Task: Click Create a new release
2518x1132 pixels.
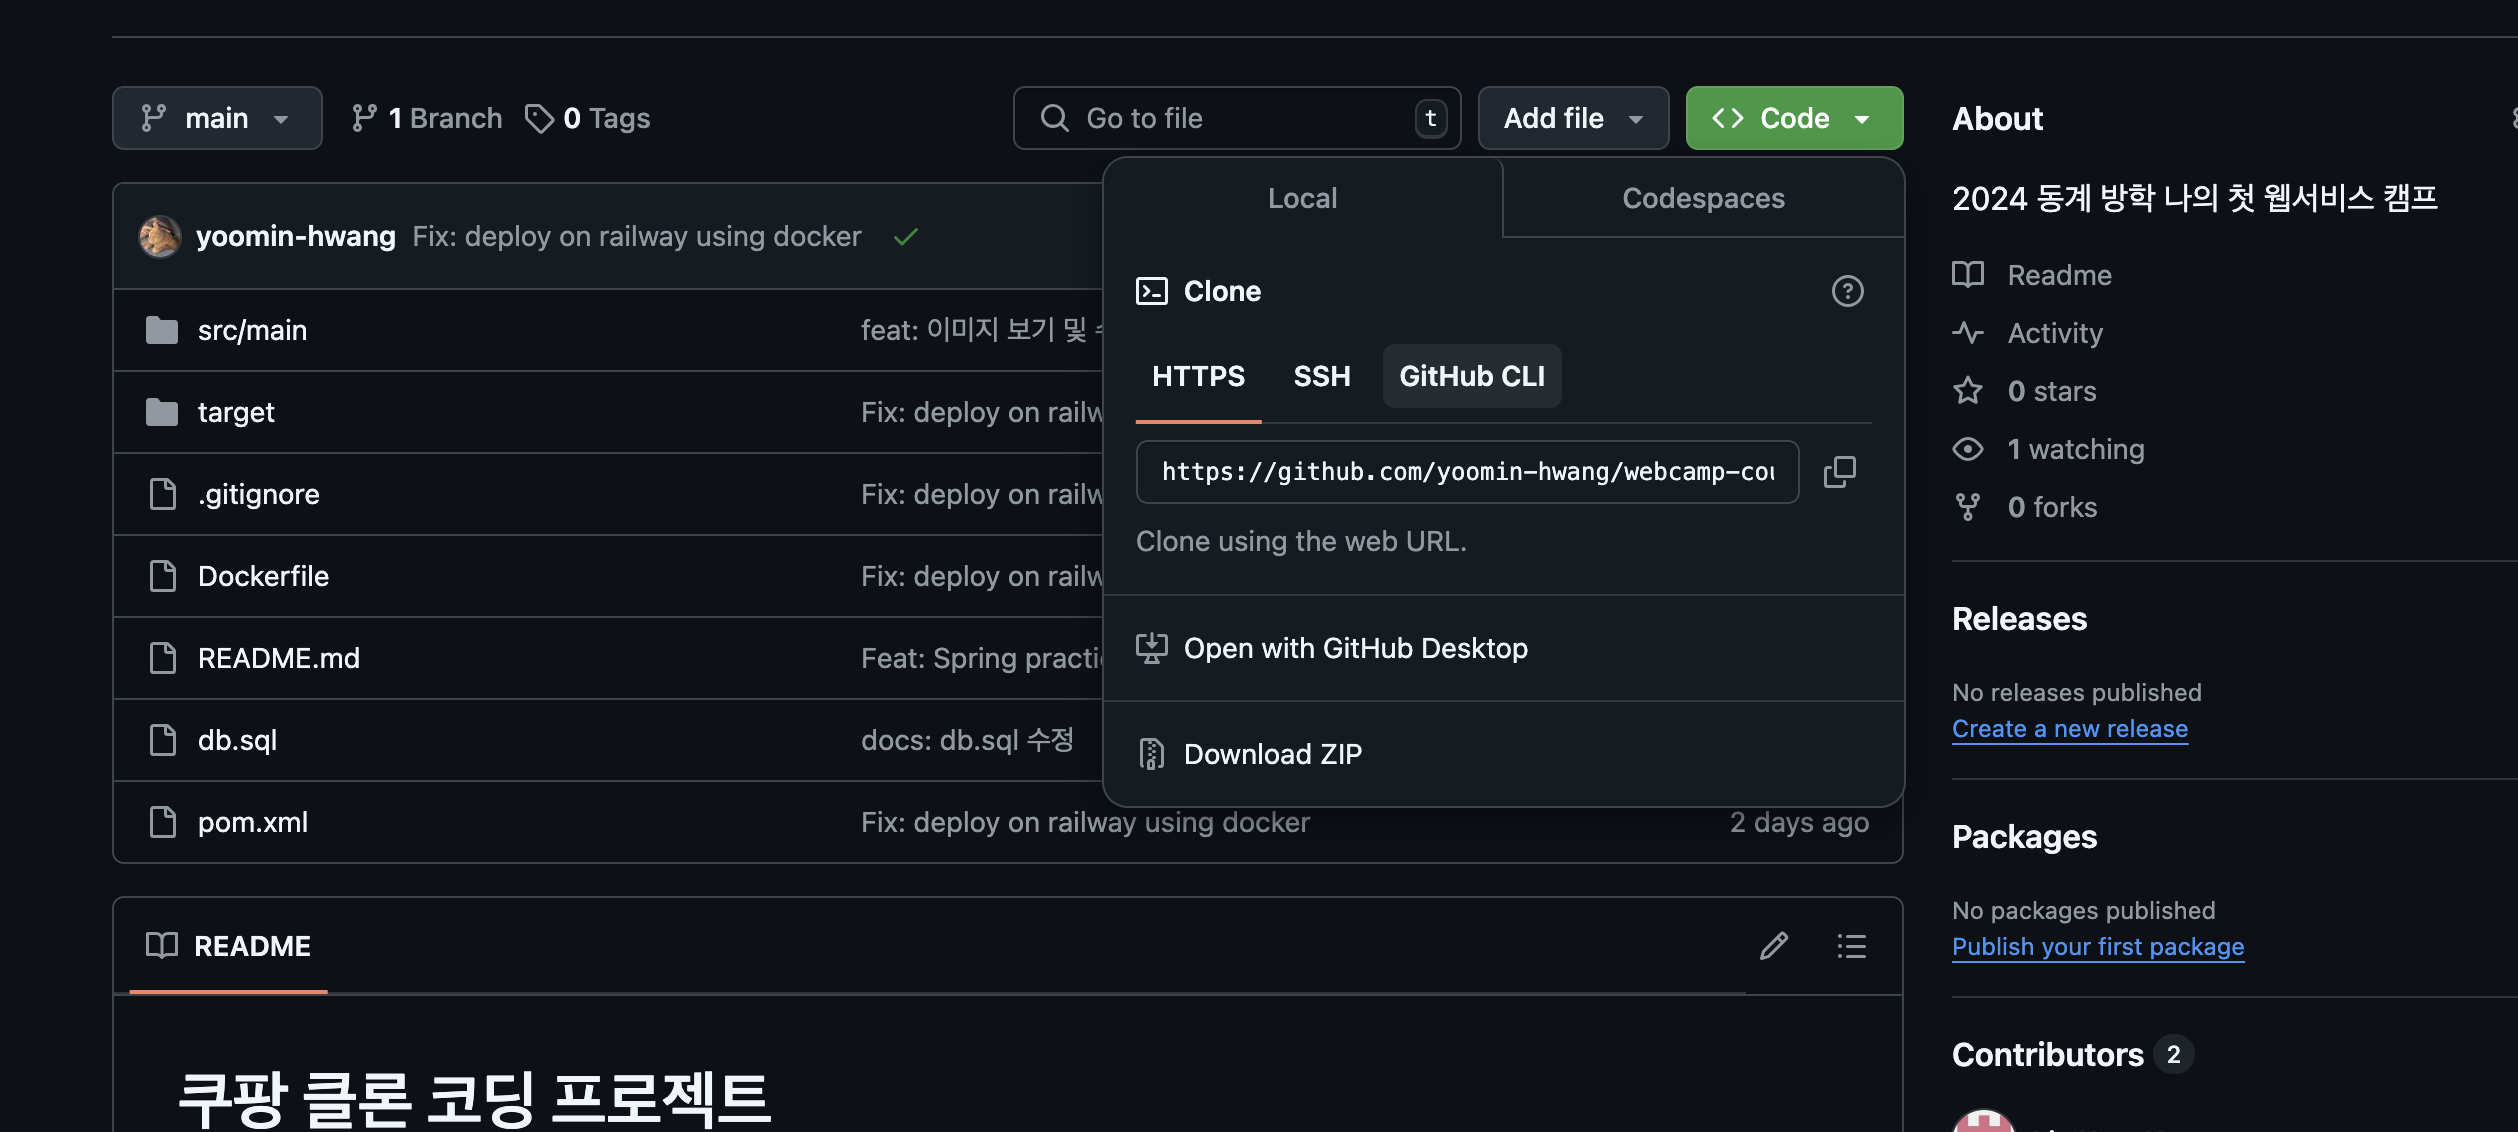Action: pyautogui.click(x=2070, y=729)
